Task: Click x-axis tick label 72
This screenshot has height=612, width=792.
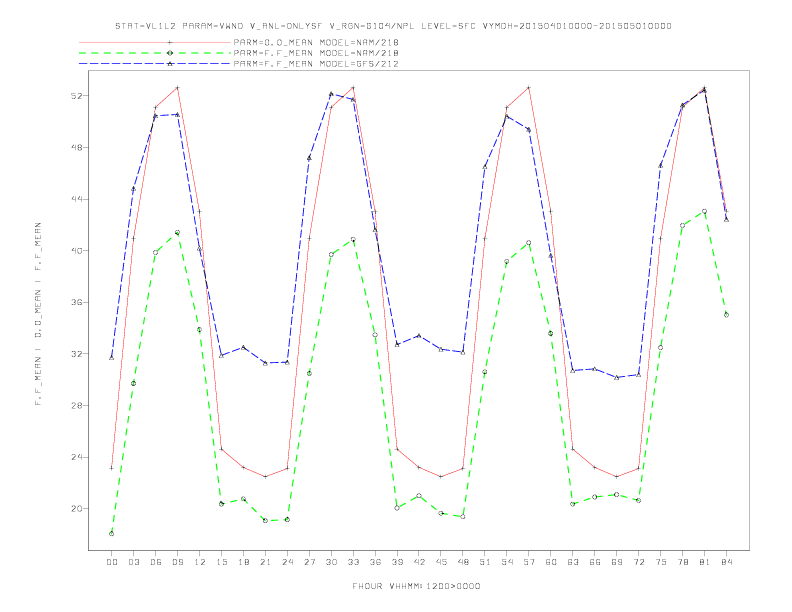Action: pos(638,562)
